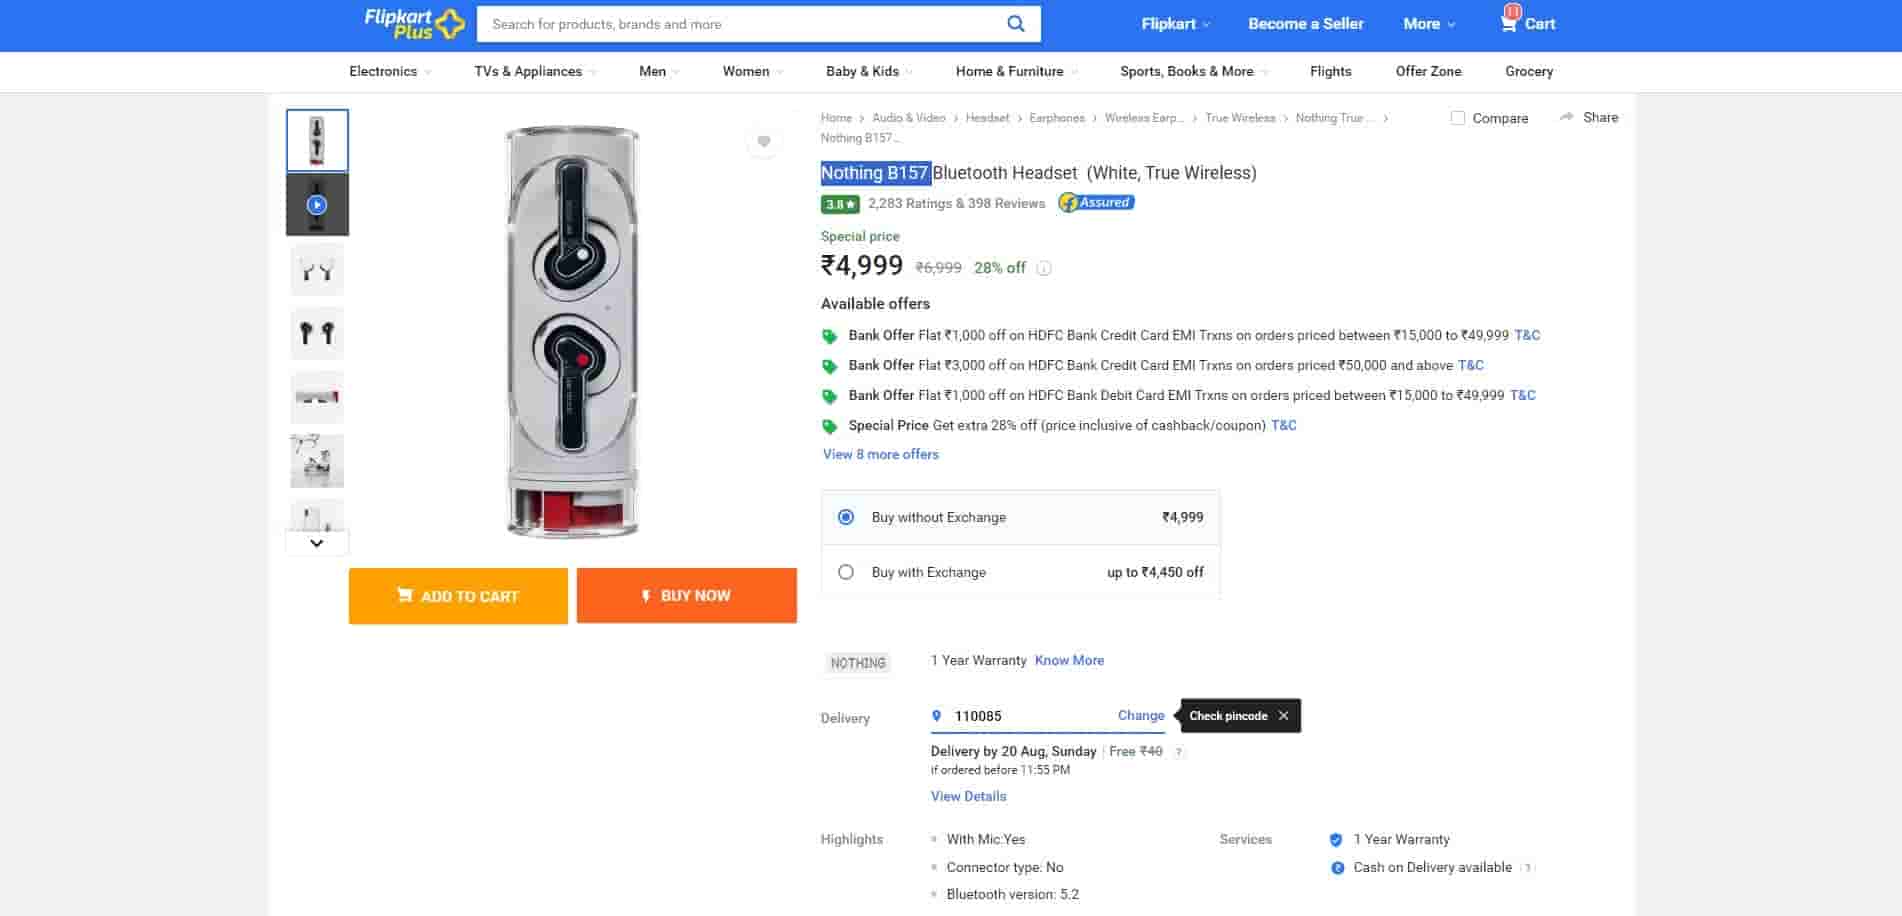Click the Flipkart Plus logo
Image resolution: width=1902 pixels, height=916 pixels.
click(414, 23)
